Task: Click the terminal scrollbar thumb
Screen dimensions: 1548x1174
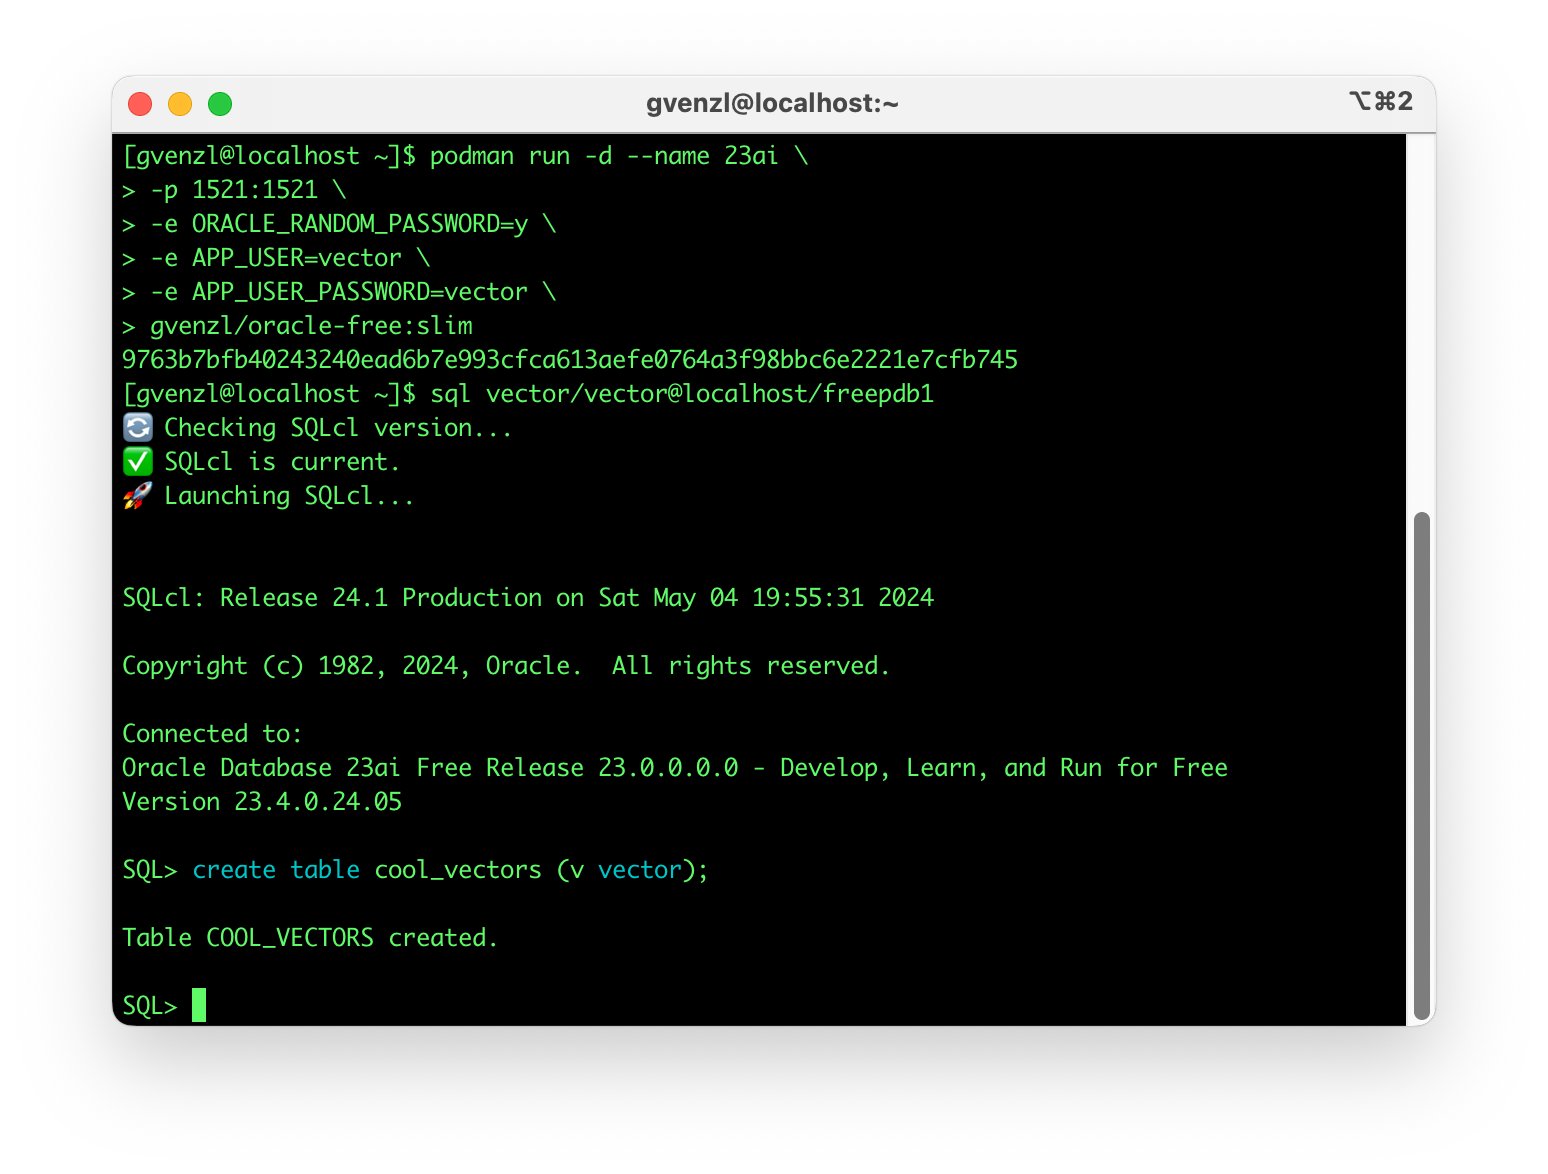Action: coord(1421,766)
